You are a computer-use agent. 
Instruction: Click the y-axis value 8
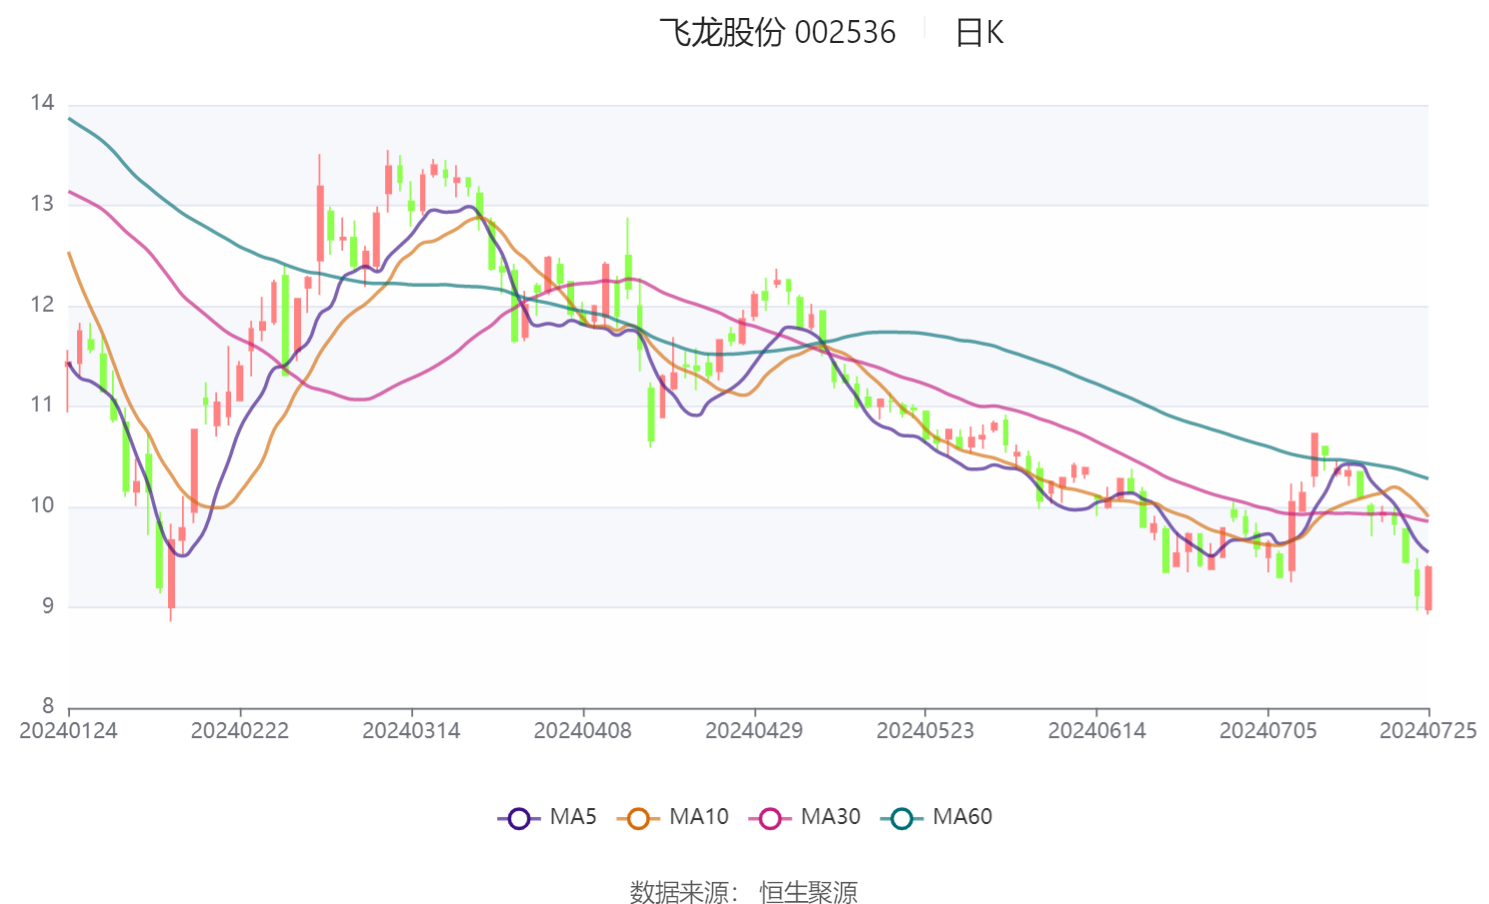click(48, 706)
